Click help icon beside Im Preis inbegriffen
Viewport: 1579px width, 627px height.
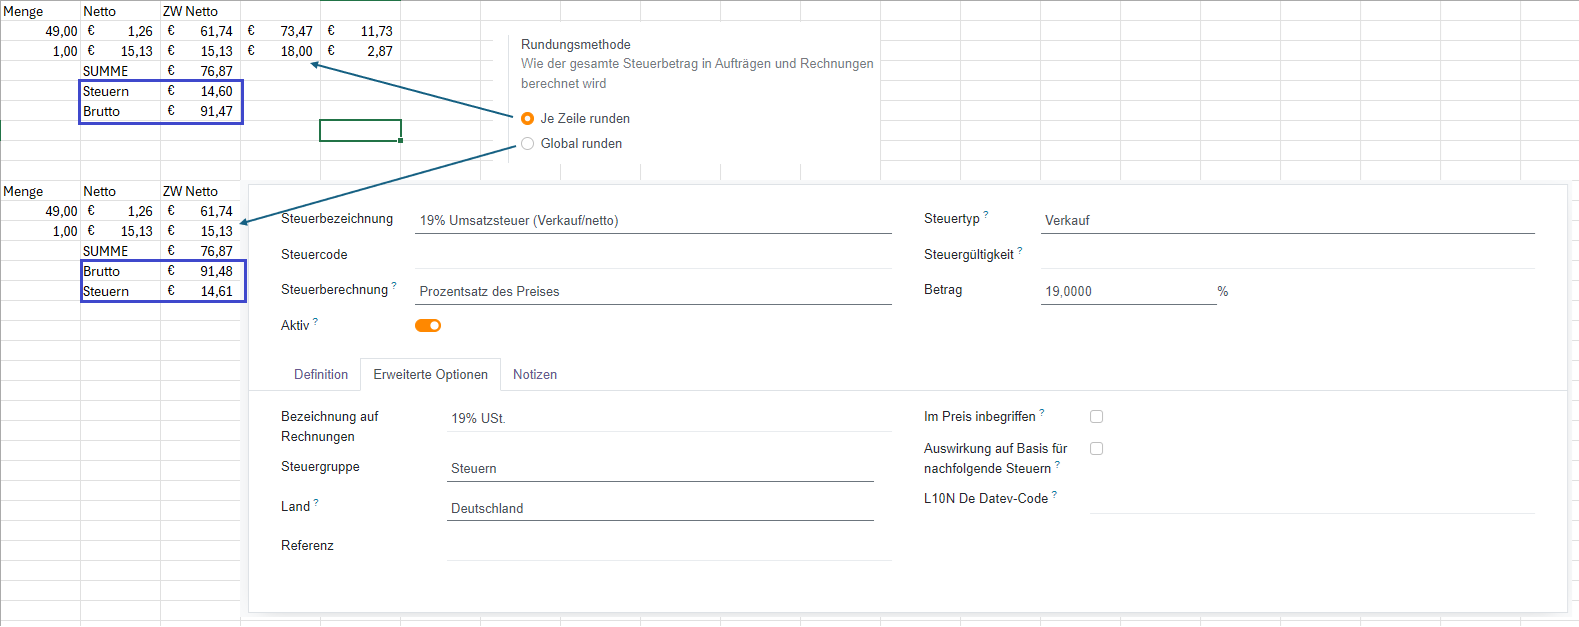pos(1042,412)
